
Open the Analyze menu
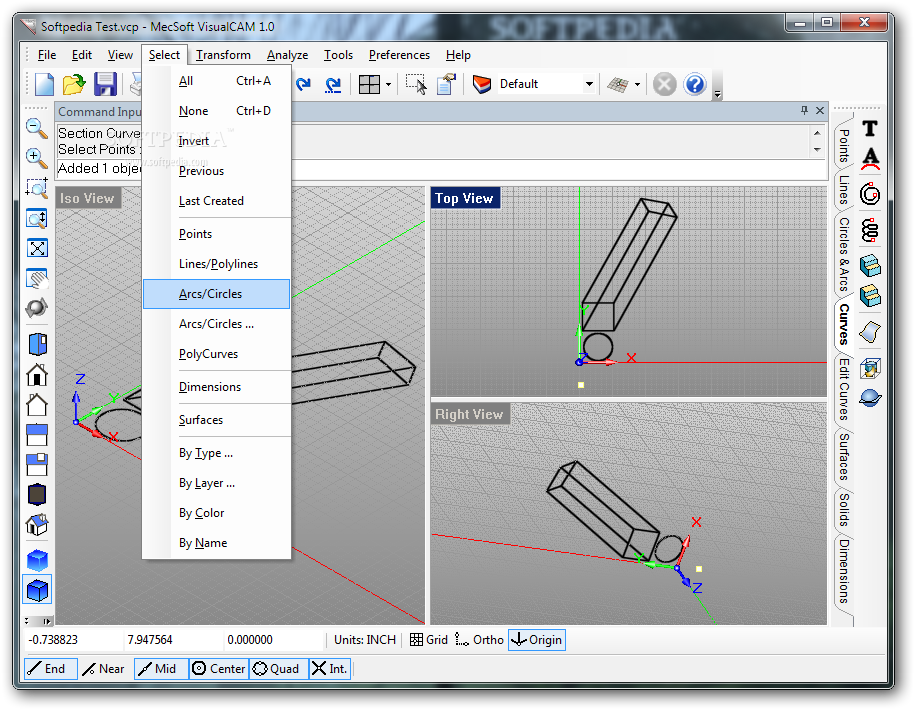click(287, 55)
